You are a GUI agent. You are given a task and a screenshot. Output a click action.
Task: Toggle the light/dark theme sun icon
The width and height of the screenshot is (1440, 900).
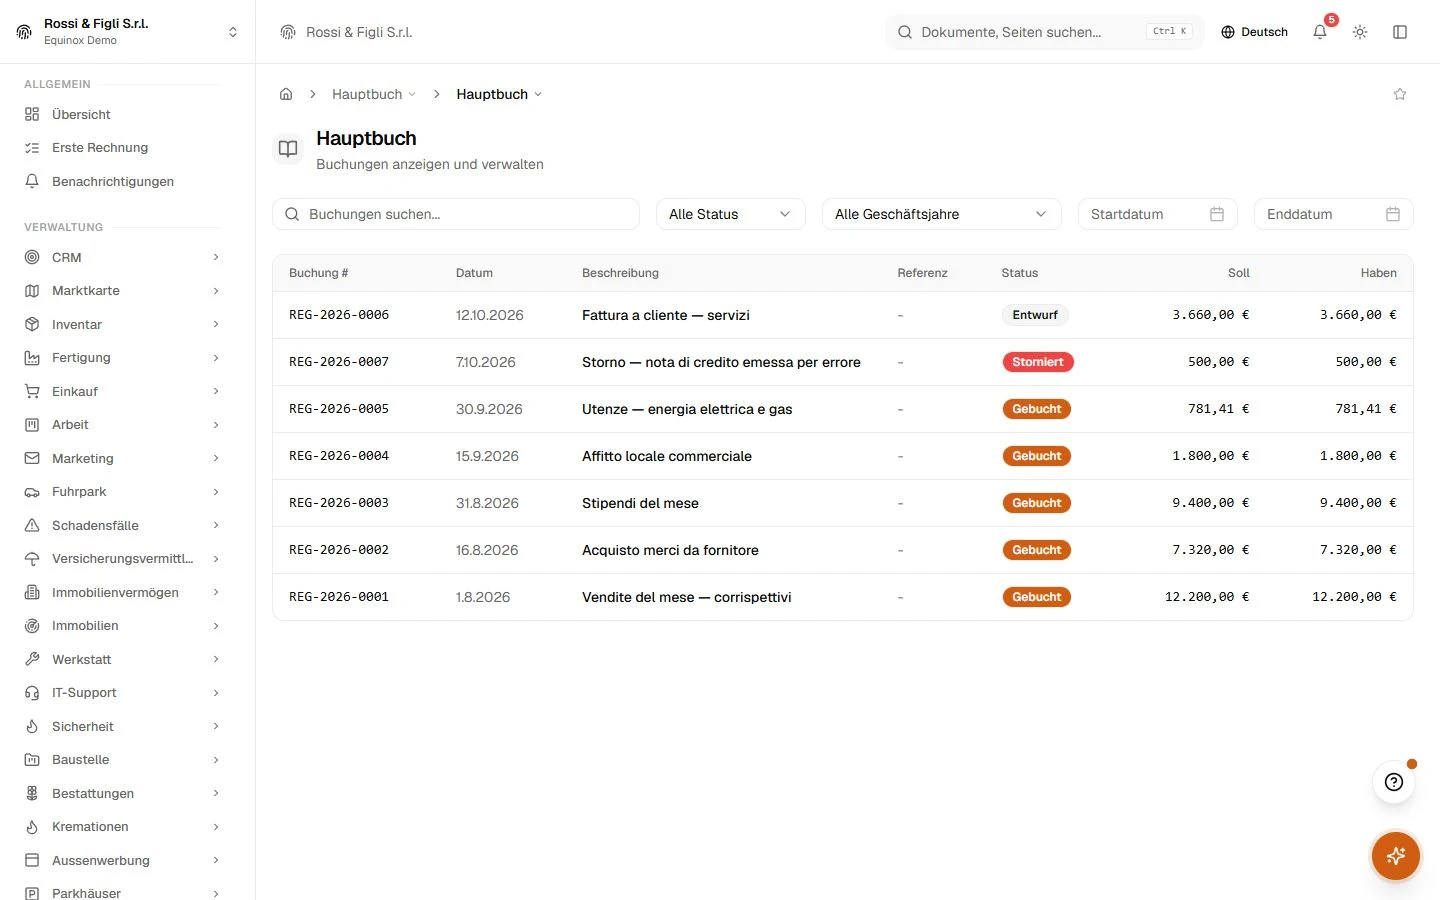(1360, 32)
